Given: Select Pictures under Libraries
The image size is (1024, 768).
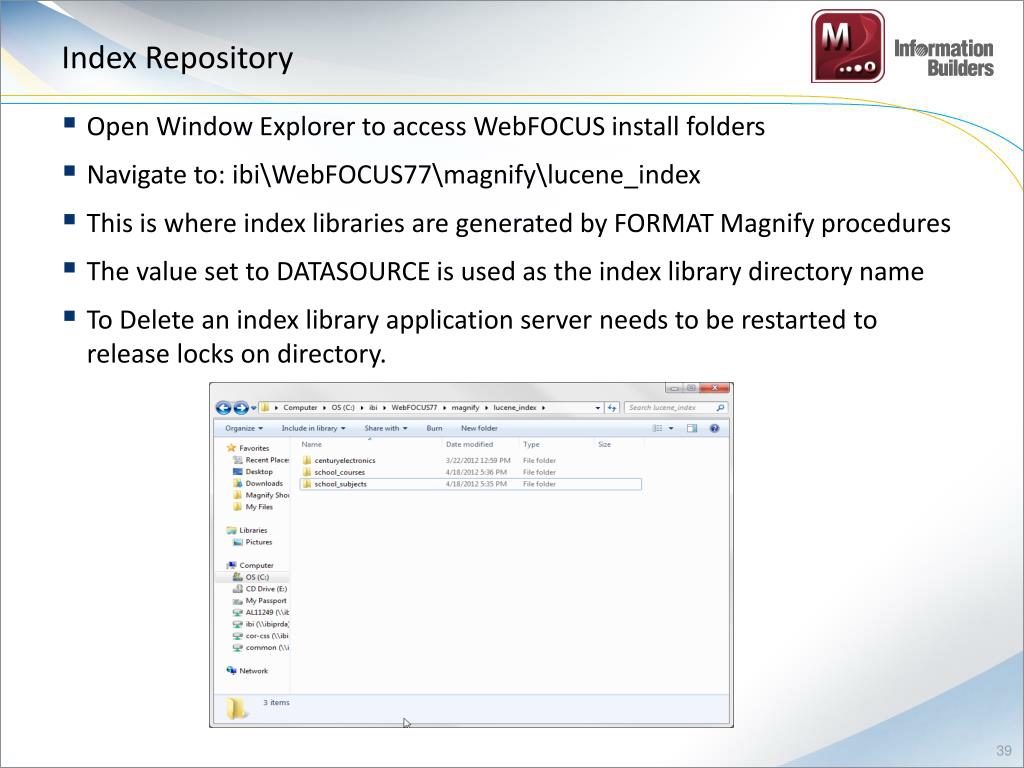Looking at the screenshot, I should (259, 542).
